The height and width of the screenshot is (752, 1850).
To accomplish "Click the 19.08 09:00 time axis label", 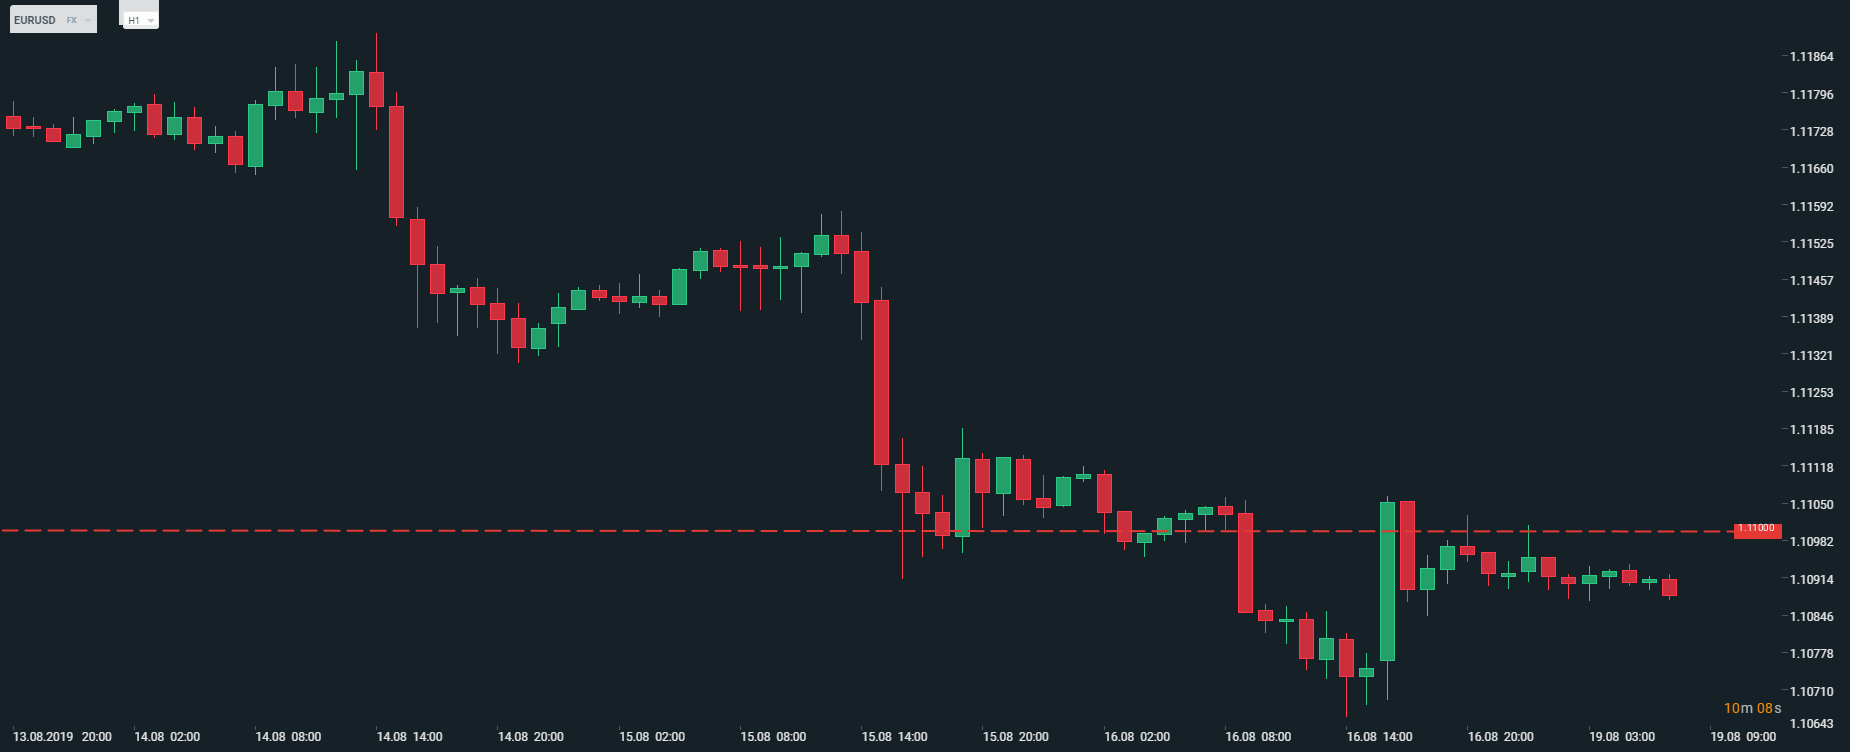I will click(1743, 737).
